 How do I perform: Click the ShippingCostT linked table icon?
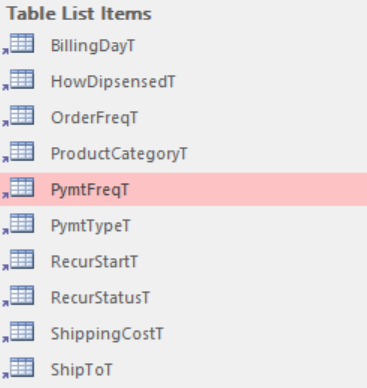click(18, 332)
